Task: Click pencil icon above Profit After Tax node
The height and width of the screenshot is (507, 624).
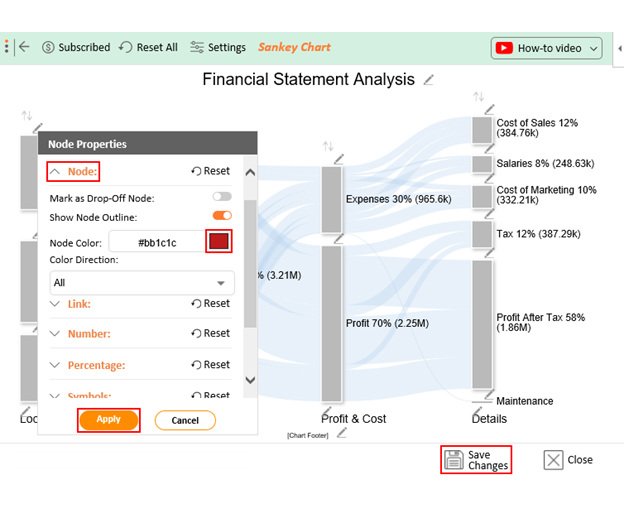Action: (489, 253)
